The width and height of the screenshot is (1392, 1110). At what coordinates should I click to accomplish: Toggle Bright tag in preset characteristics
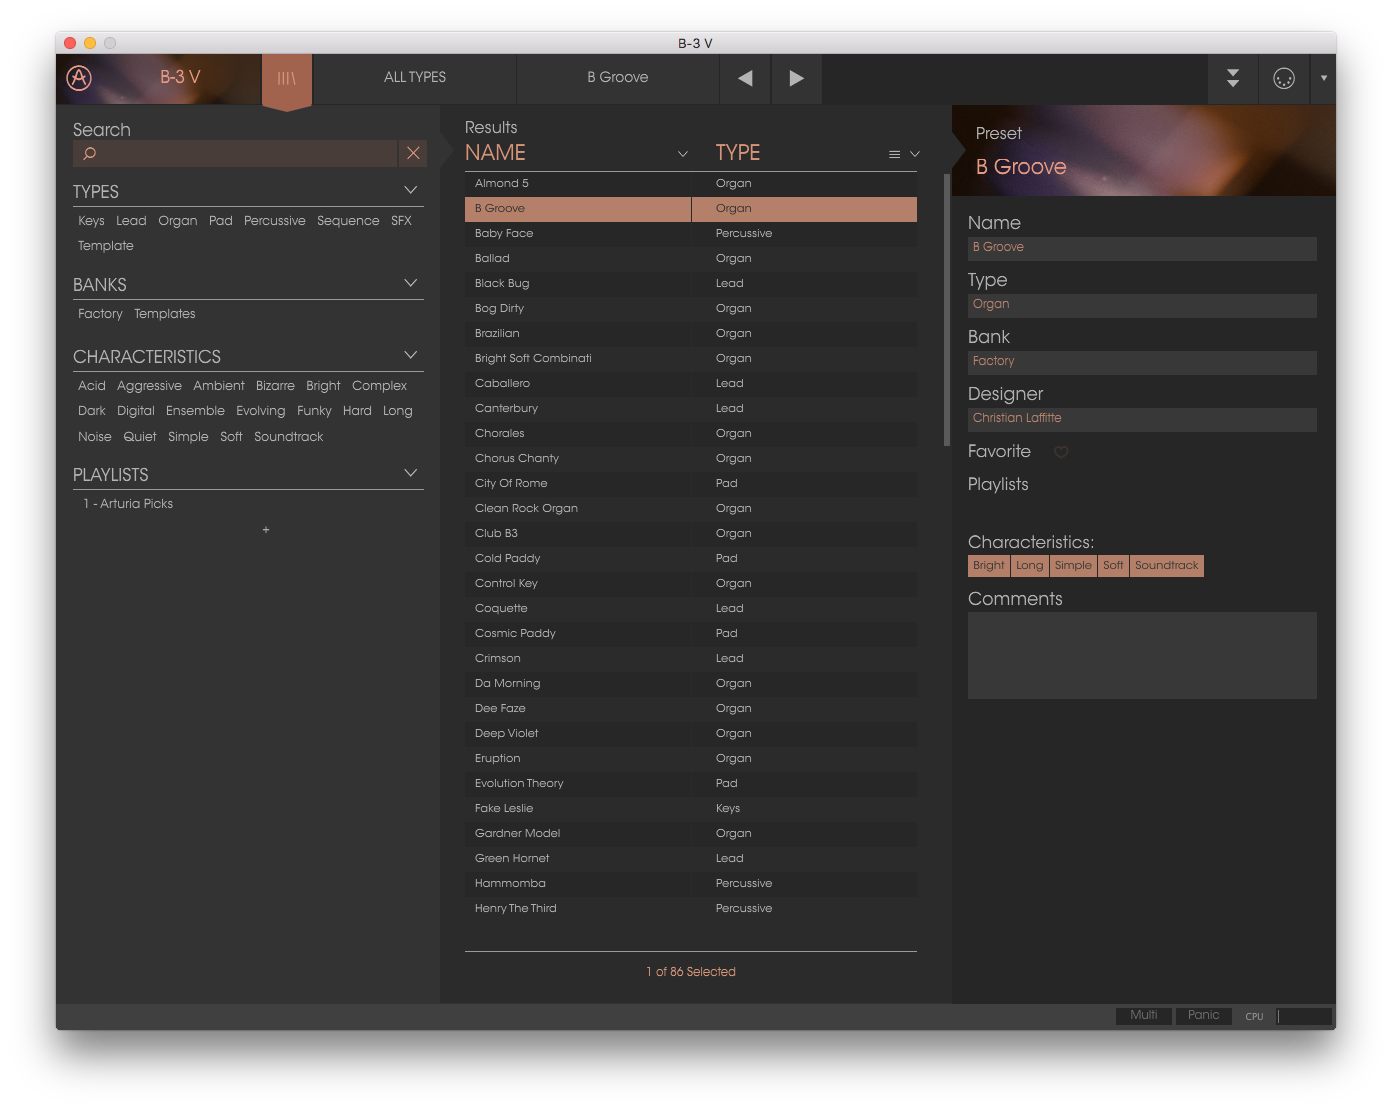pos(988,566)
